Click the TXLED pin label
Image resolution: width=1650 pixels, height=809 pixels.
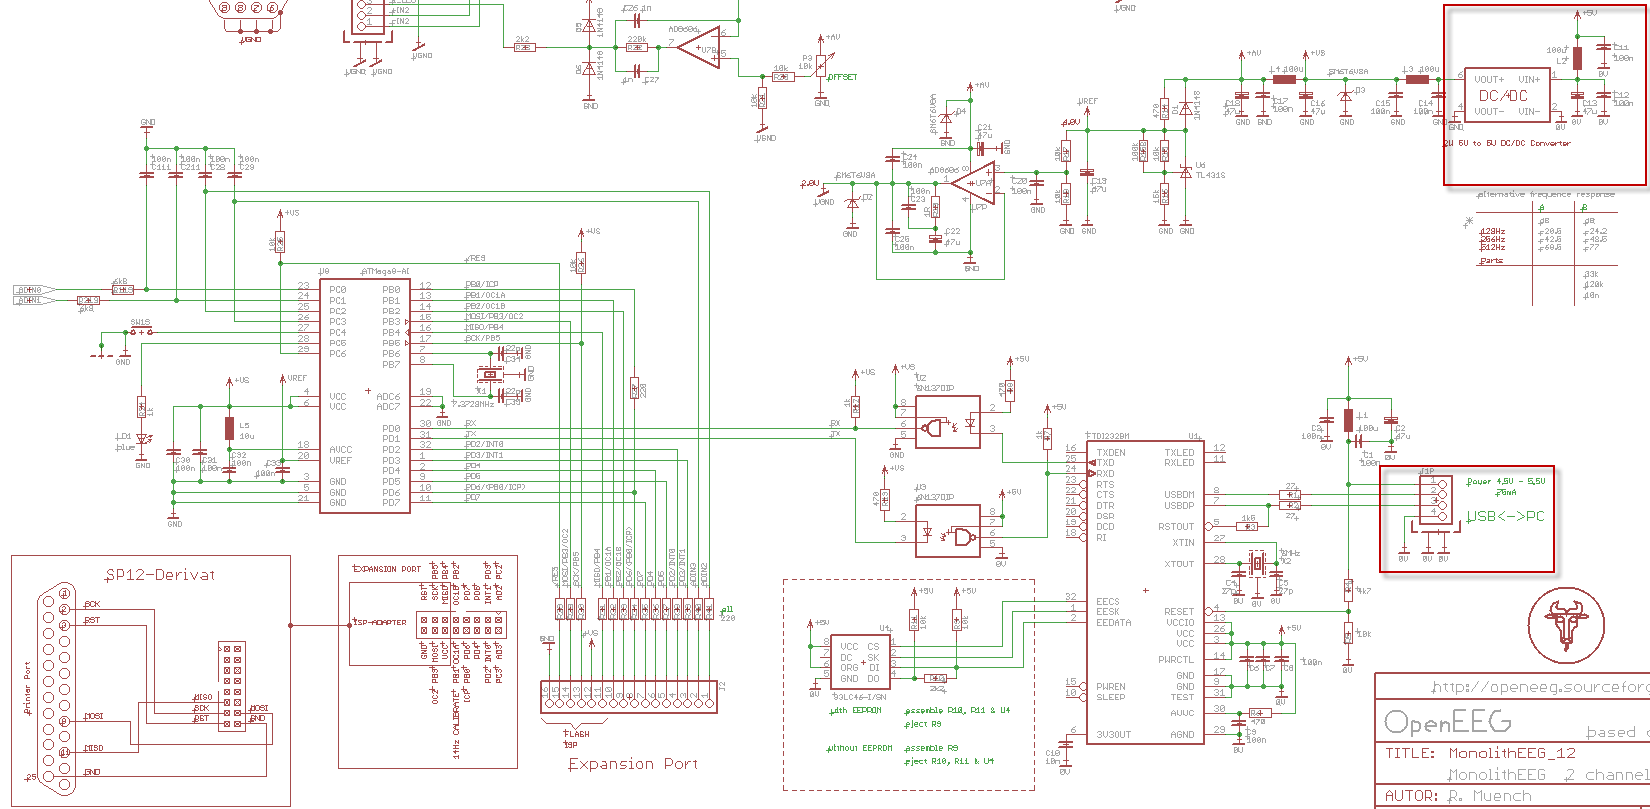point(1179,452)
